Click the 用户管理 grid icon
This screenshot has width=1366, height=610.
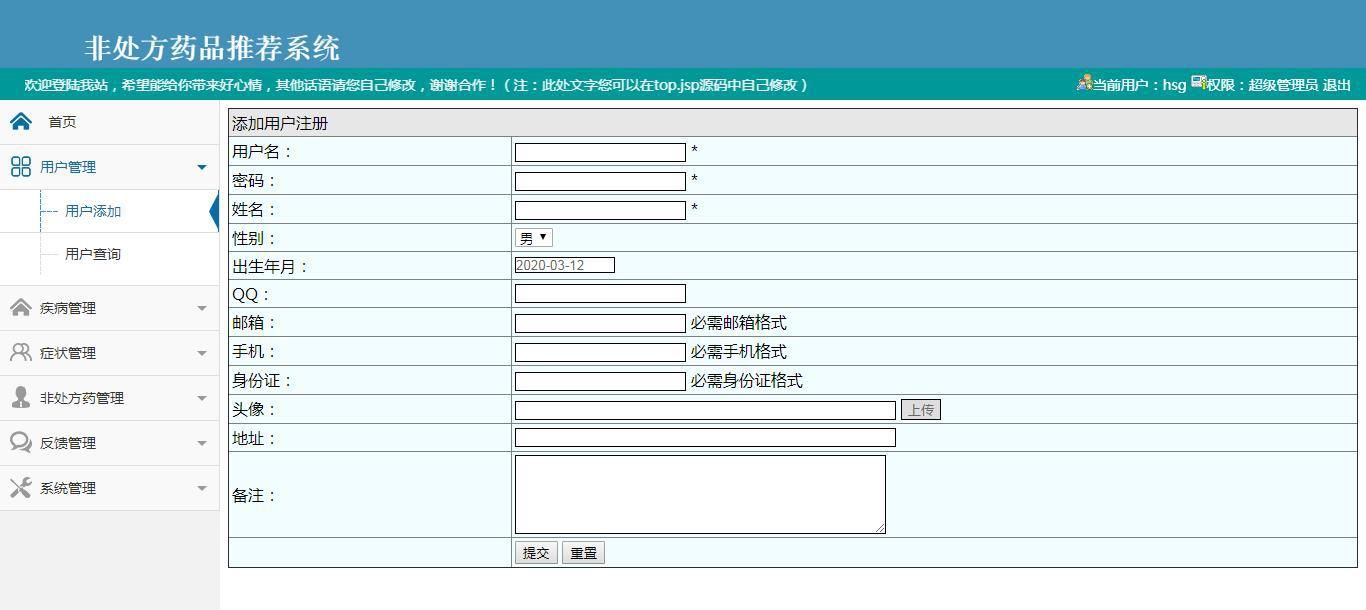click(x=21, y=167)
